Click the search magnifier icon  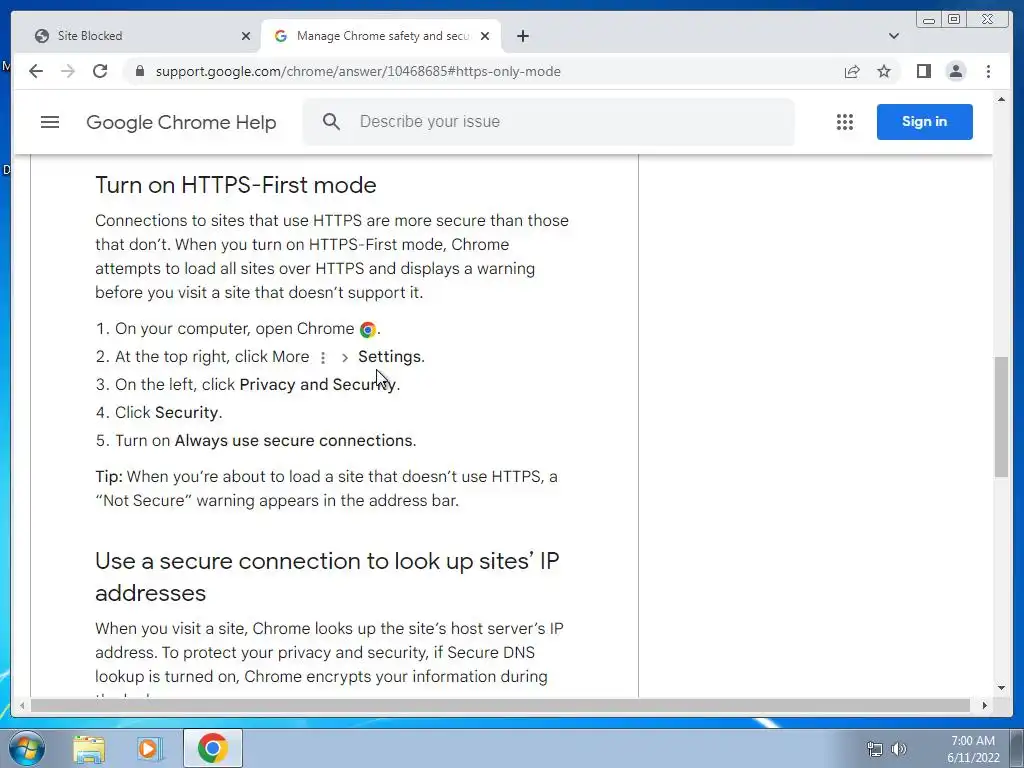[331, 121]
